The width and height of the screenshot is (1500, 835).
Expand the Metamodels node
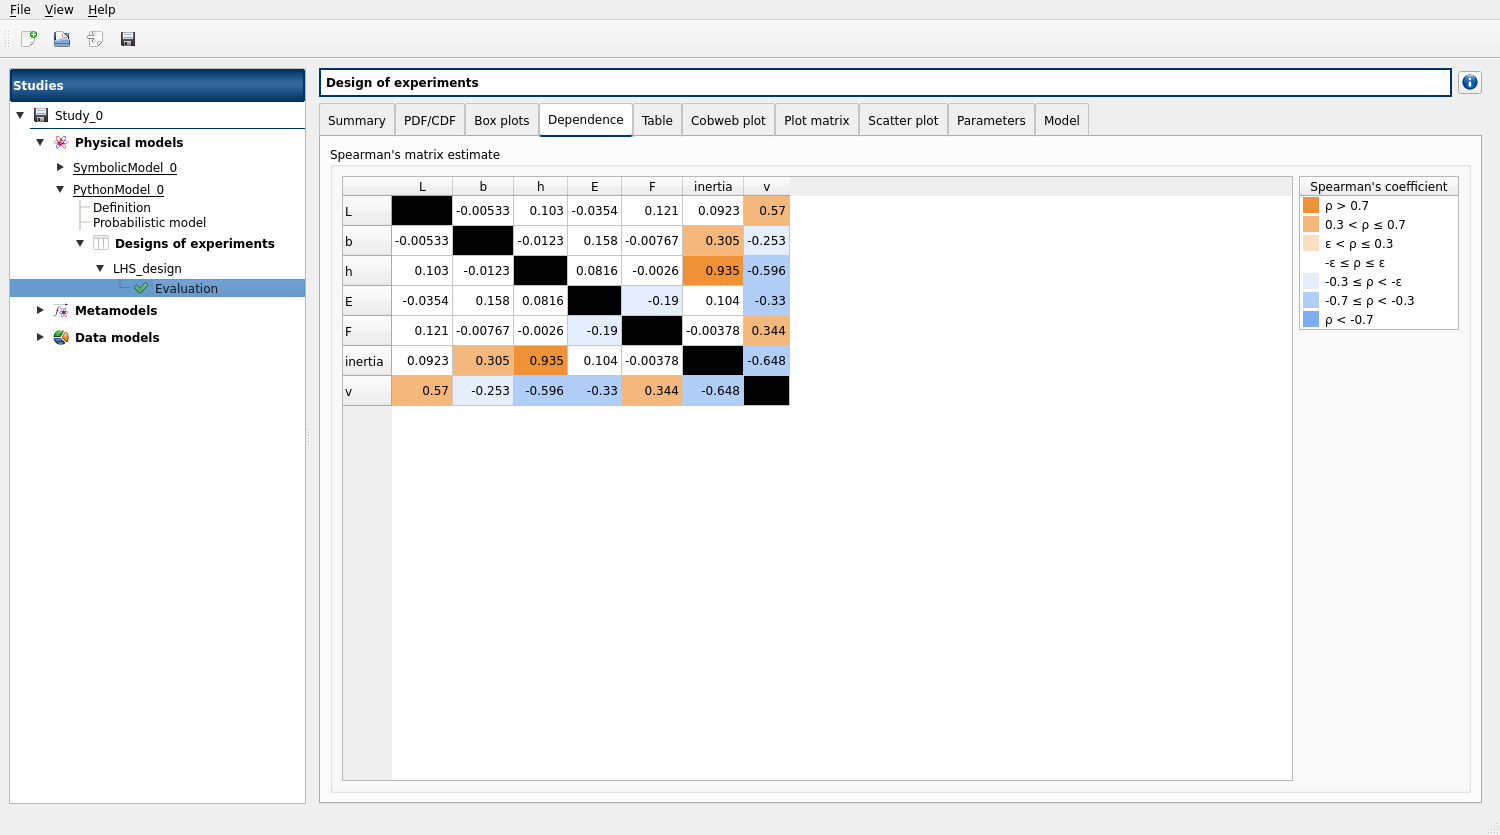coord(40,310)
